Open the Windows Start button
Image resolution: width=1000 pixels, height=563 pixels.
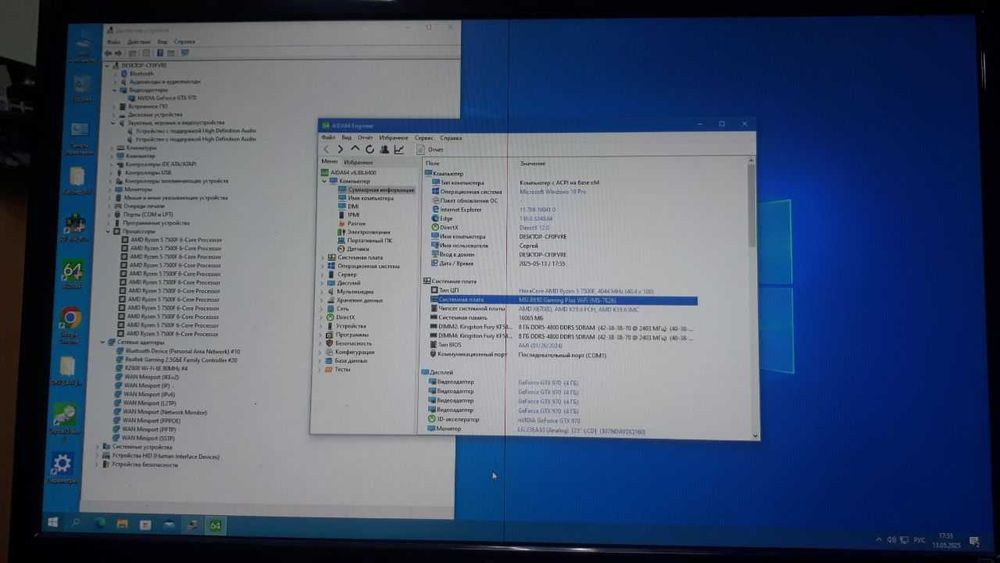coord(54,523)
